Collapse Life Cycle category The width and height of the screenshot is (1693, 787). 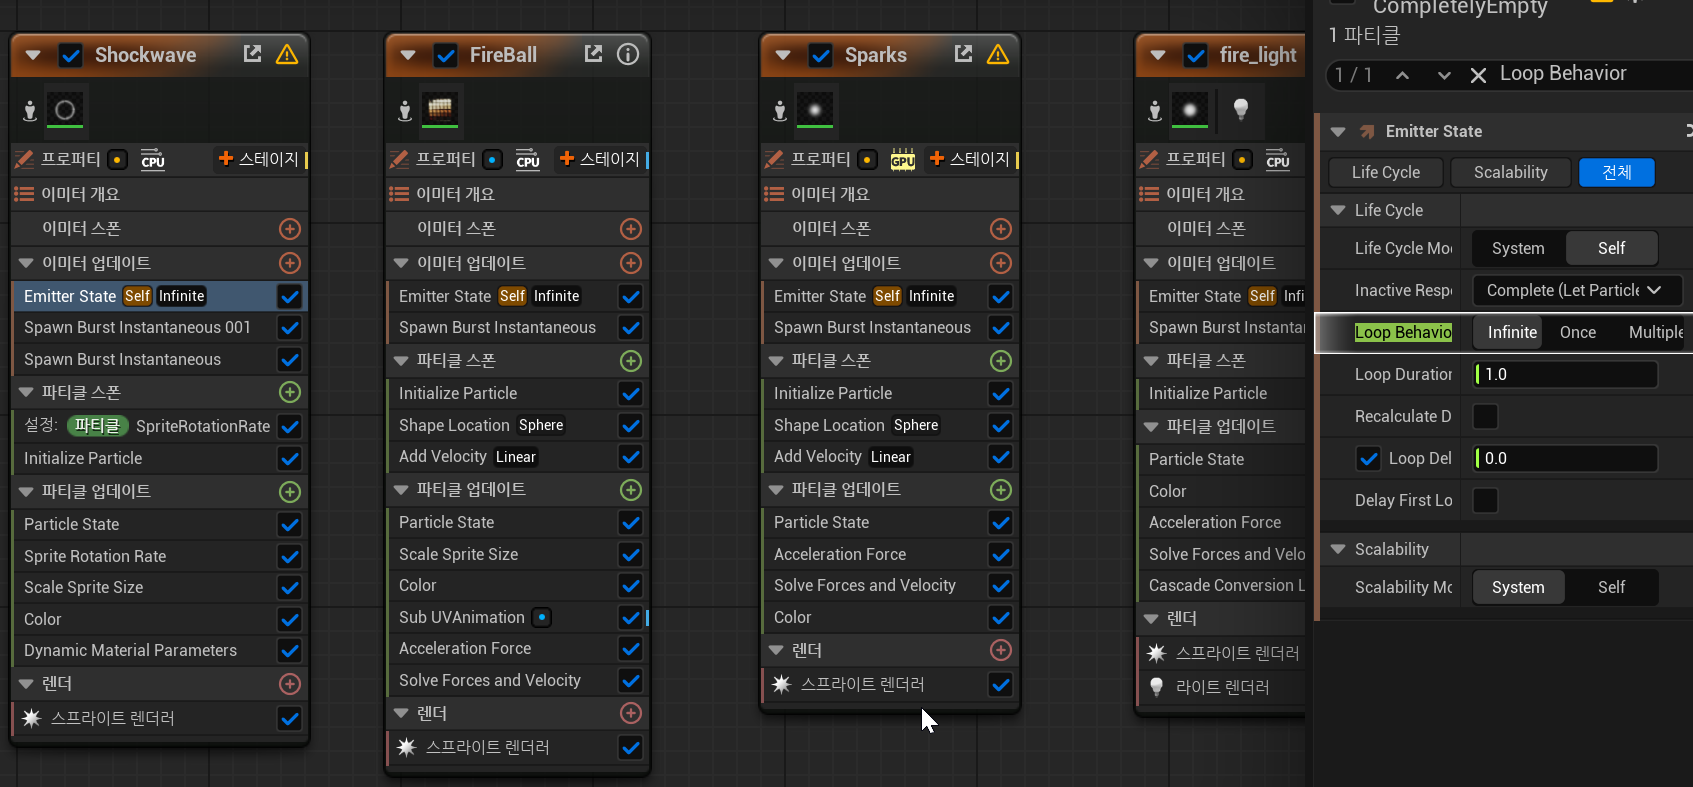click(x=1338, y=210)
